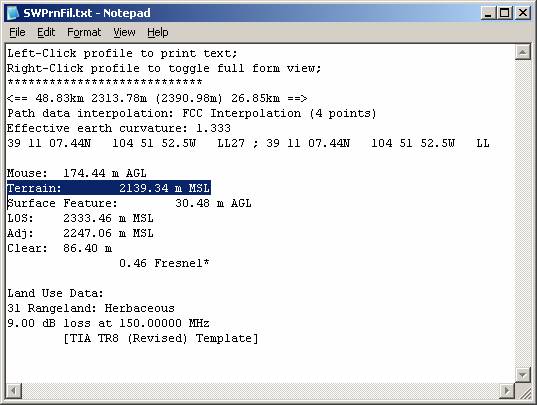Place cursor in Surface Feature line
The height and width of the screenshot is (405, 537).
tap(129, 203)
